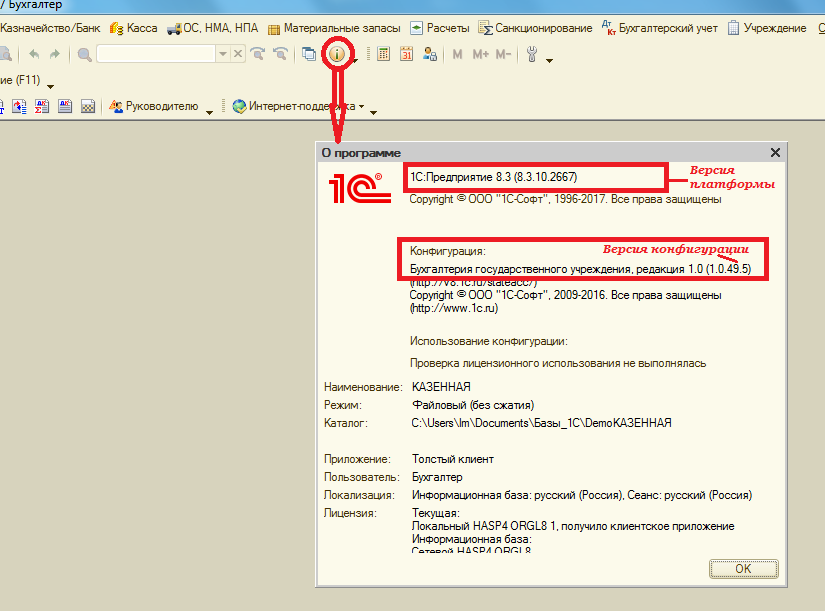The height and width of the screenshot is (613, 825).
Task: Click the About program info icon
Action: click(x=337, y=54)
